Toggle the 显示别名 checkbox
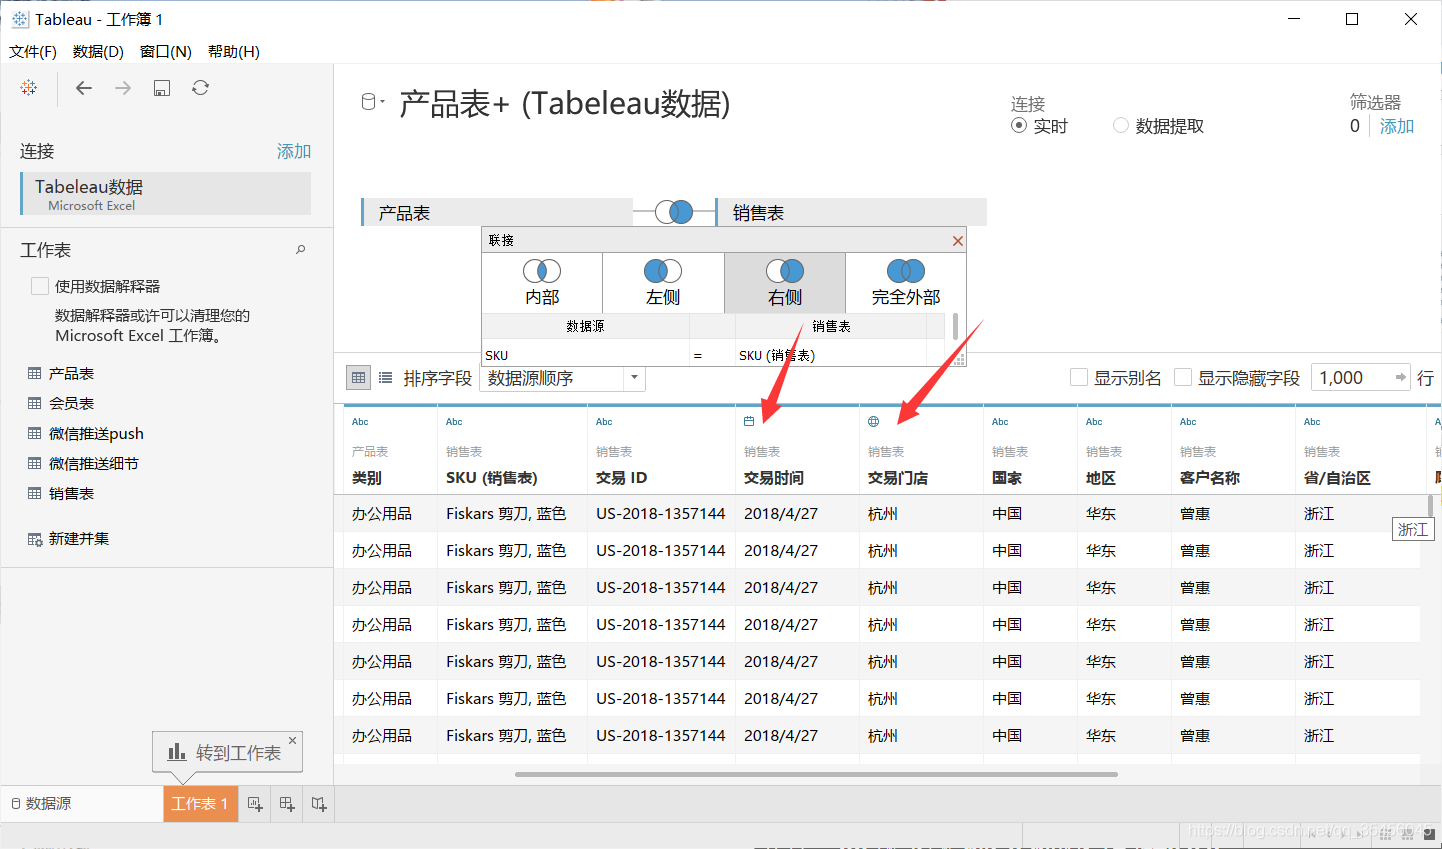 point(1079,377)
